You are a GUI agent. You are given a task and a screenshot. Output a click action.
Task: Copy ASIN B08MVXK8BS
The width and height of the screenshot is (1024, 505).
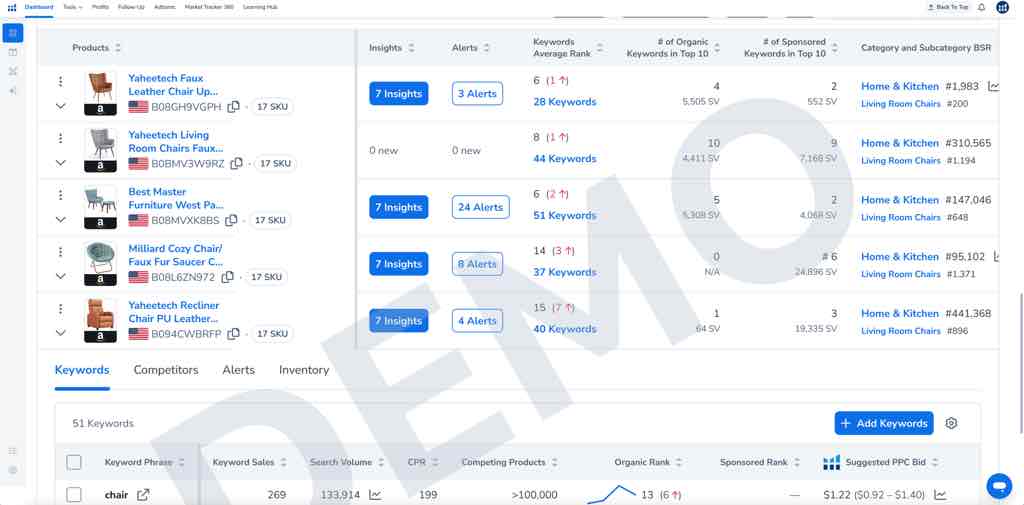(231, 220)
